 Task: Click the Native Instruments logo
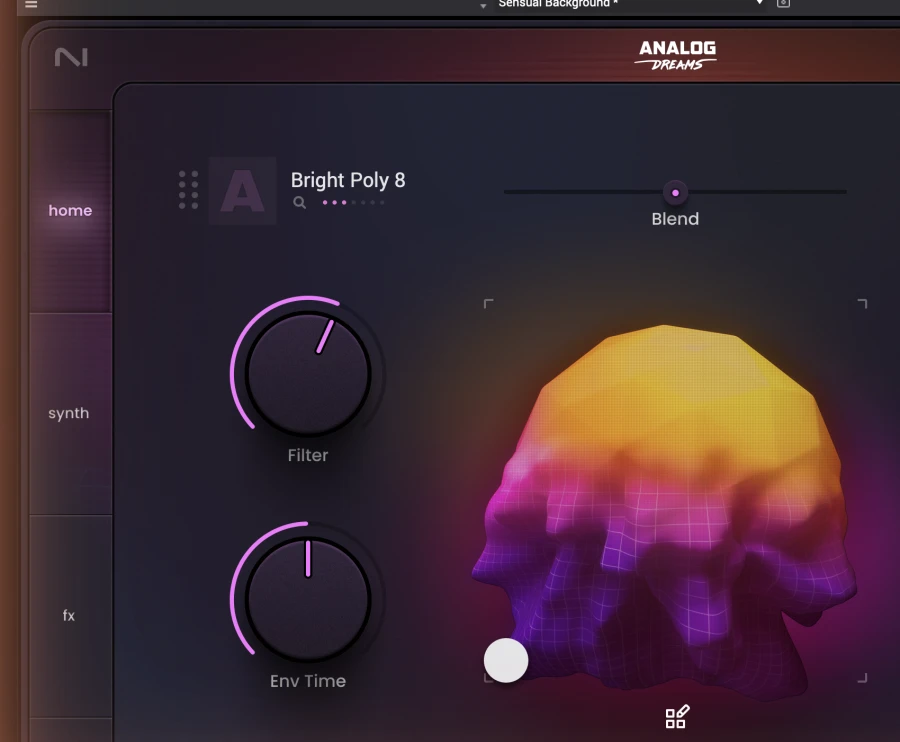[x=71, y=57]
